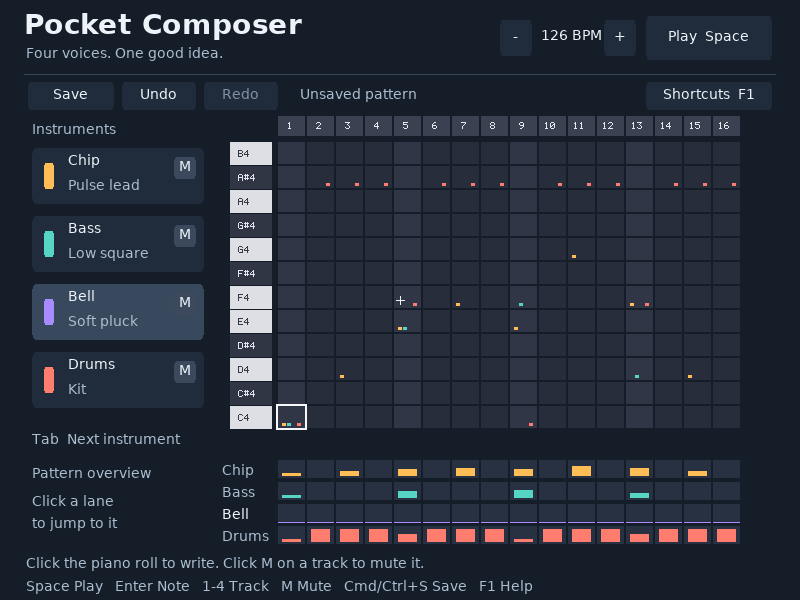The image size is (800, 600).
Task: Mute the Bass track
Action: pyautogui.click(x=185, y=235)
